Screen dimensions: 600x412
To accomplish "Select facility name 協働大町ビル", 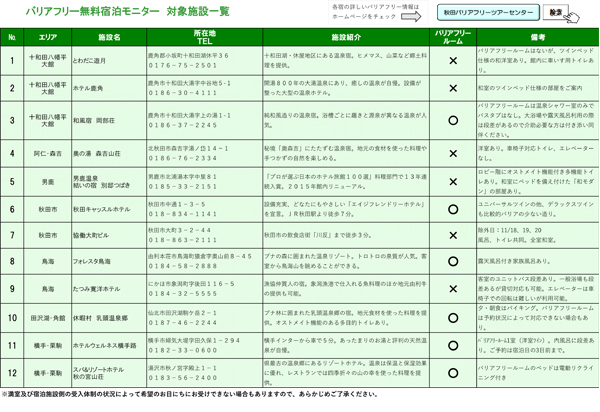I will [91, 235].
